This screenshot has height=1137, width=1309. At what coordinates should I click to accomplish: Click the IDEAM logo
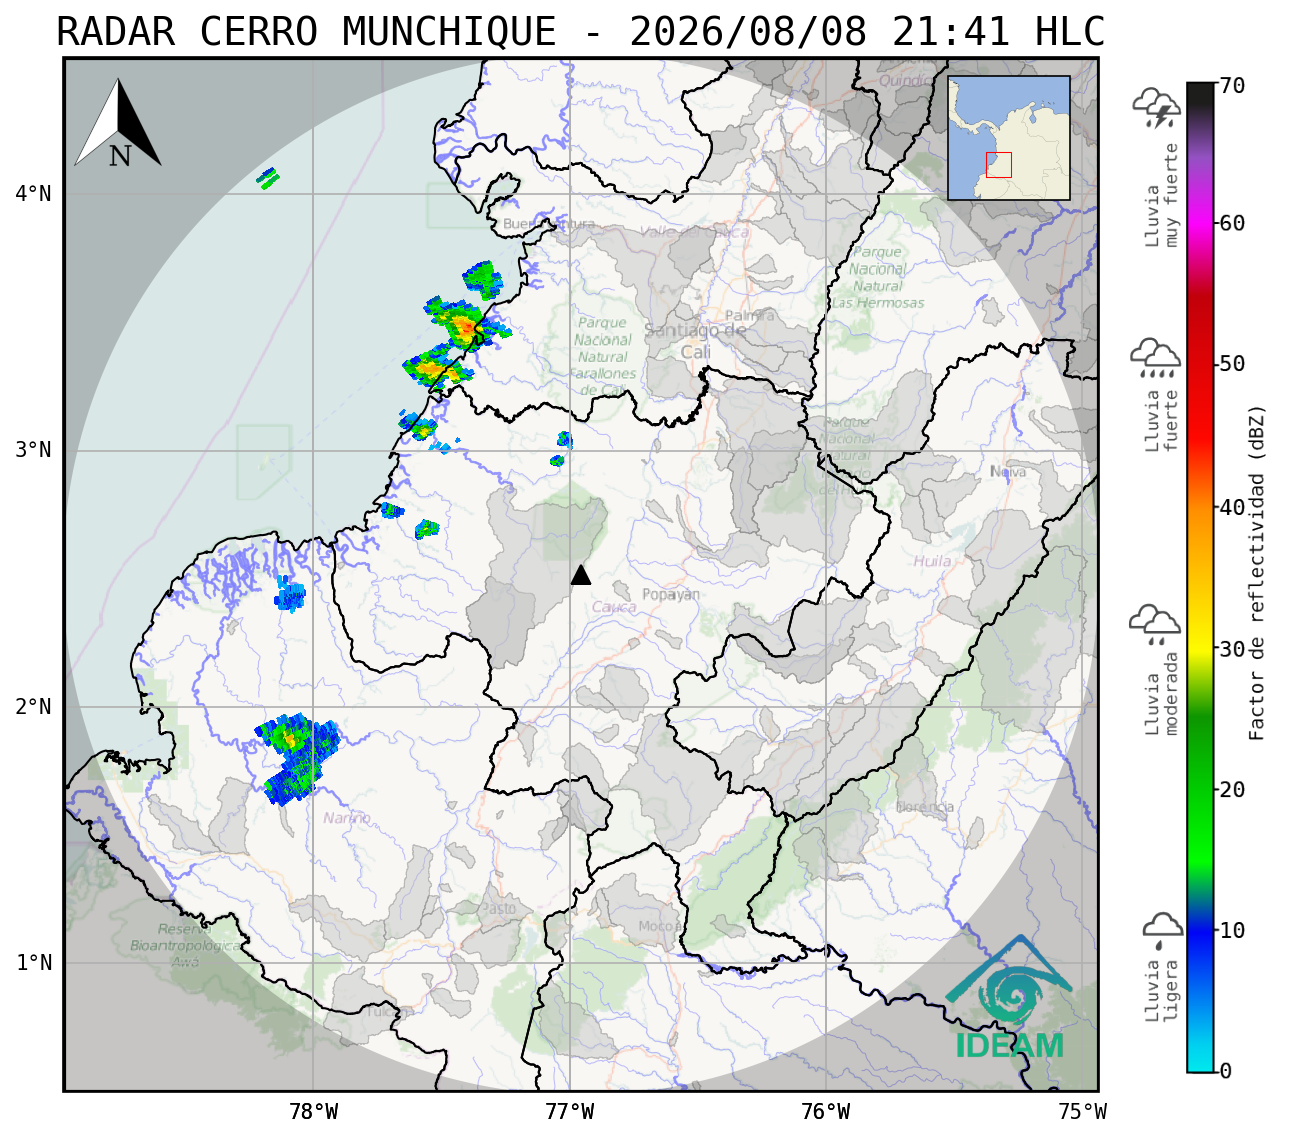point(1009,998)
